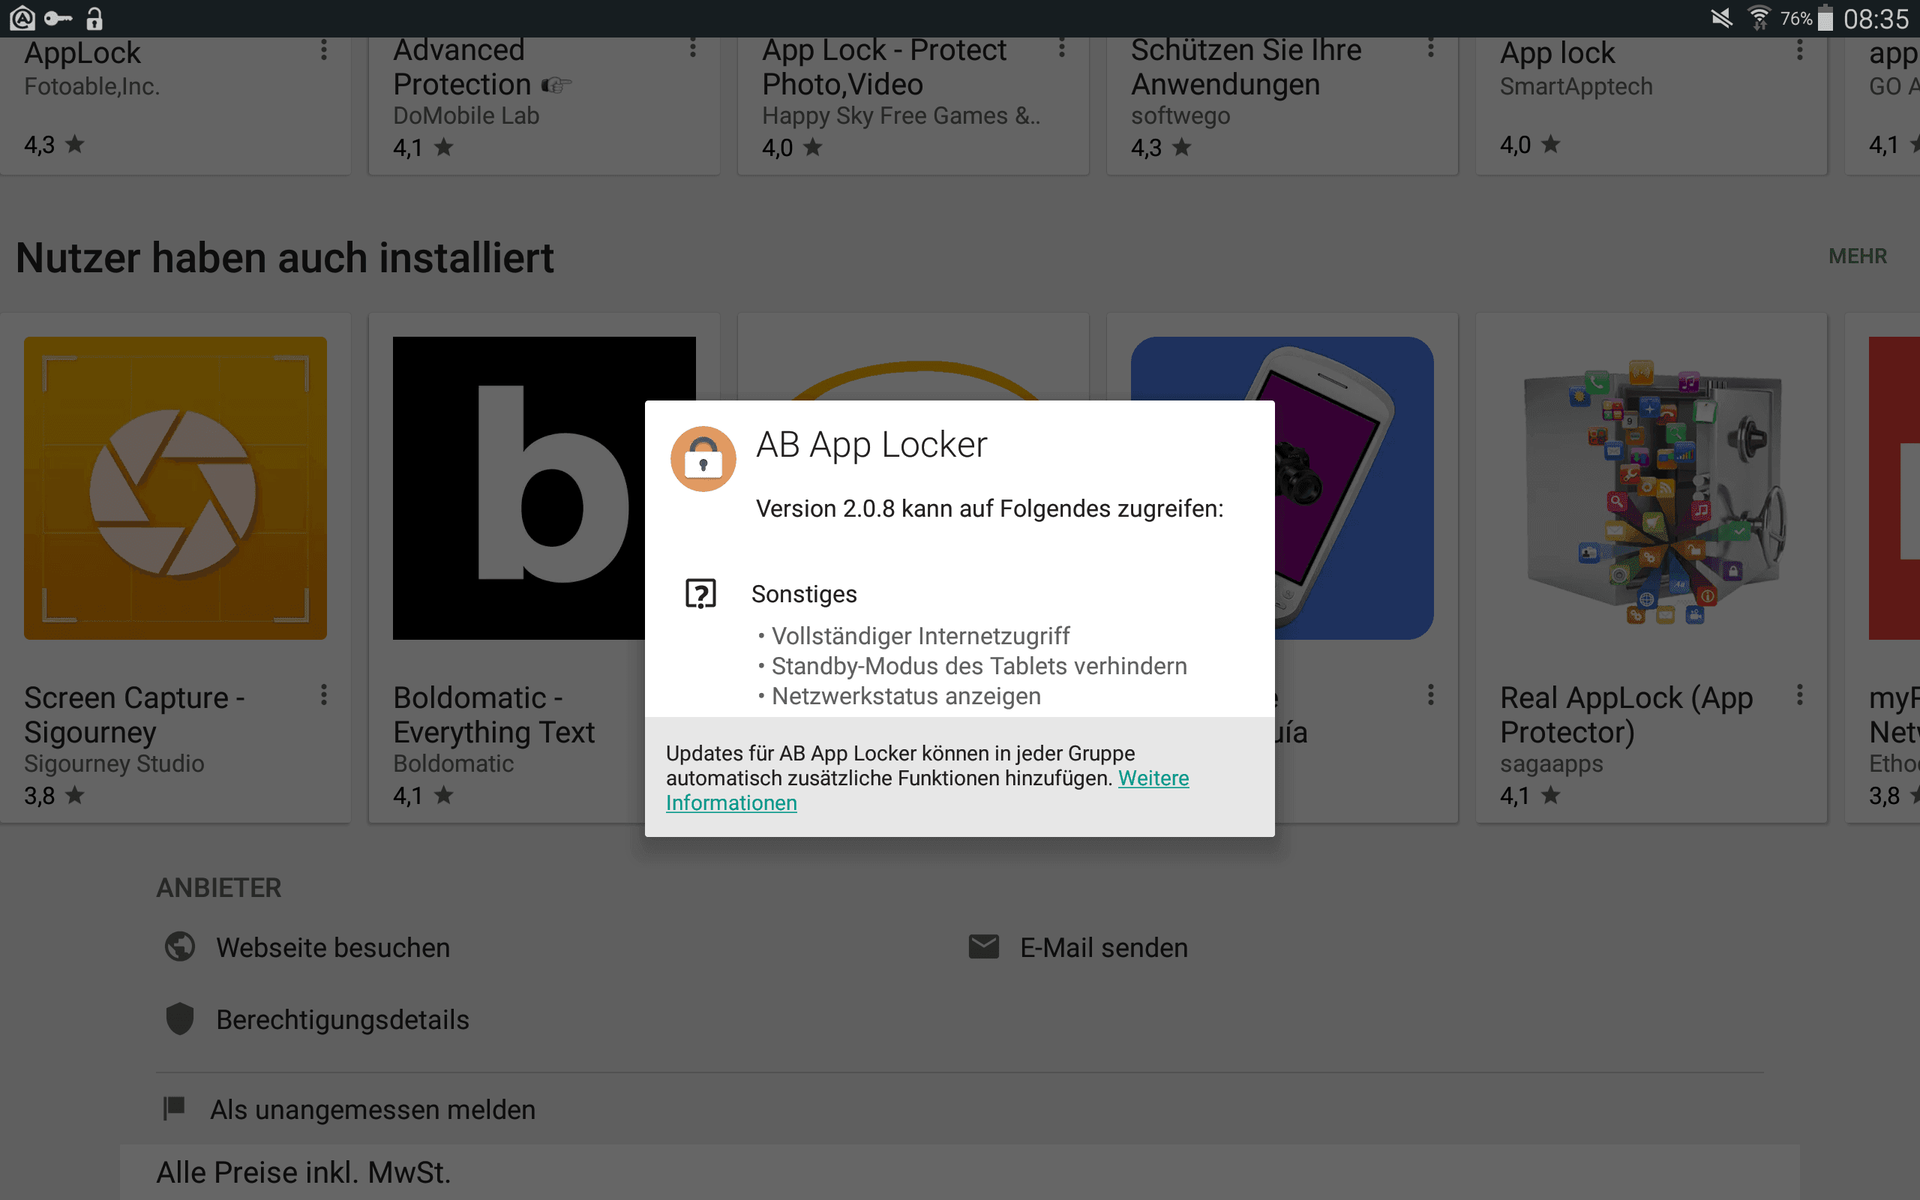Viewport: 1920px width, 1200px height.
Task: Tap the muted sound status bar icon
Action: 1721,18
